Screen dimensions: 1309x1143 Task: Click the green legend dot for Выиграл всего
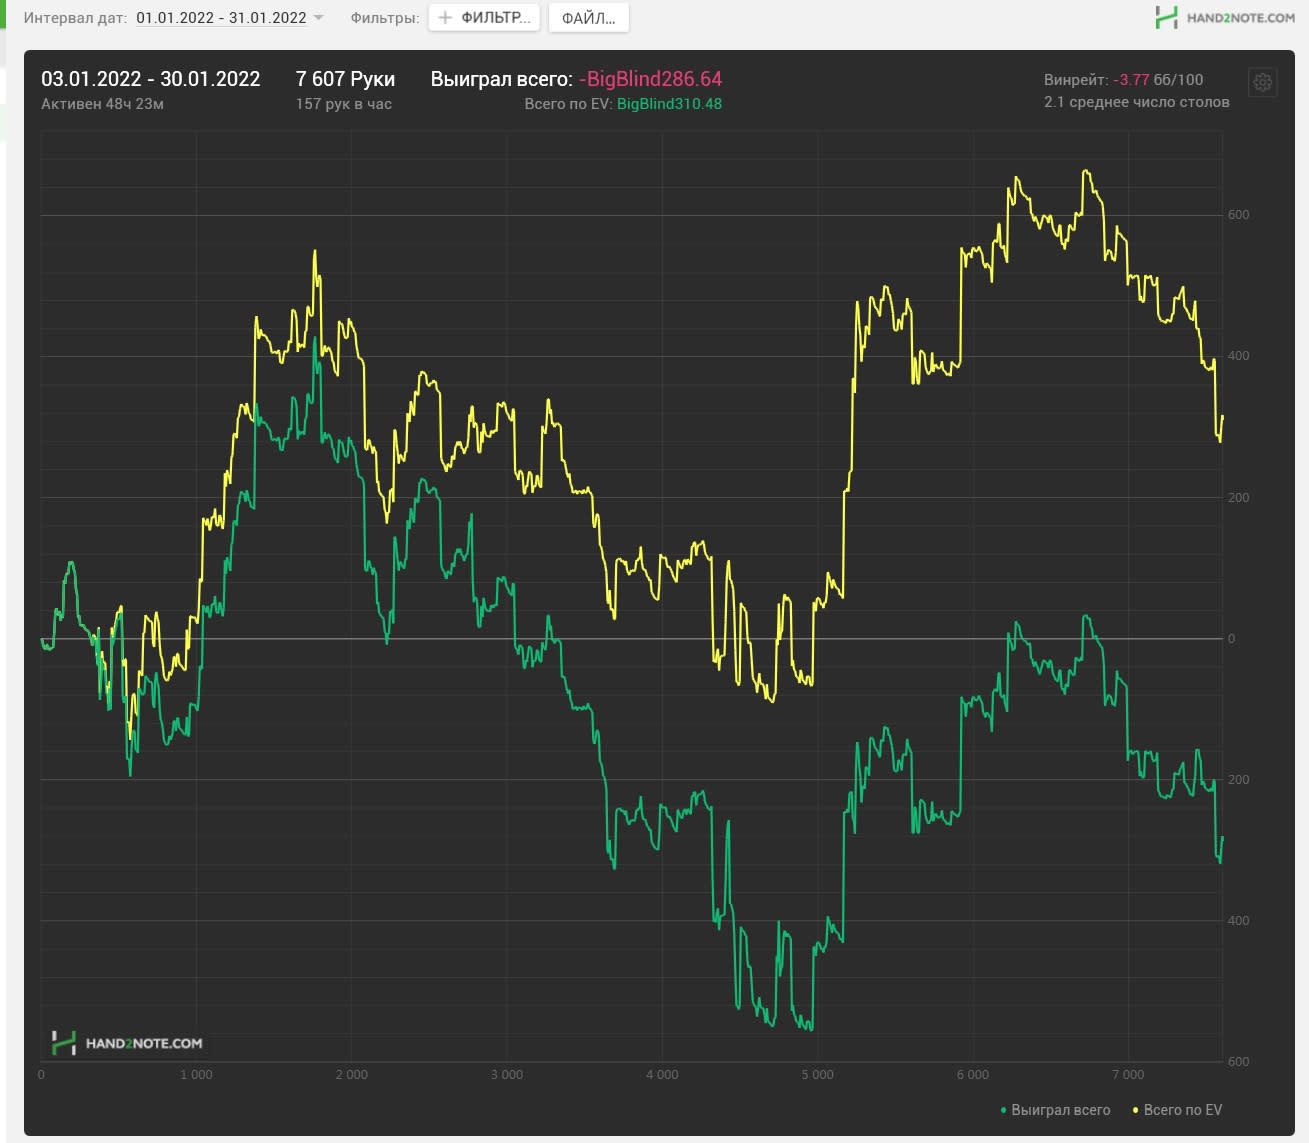click(x=1004, y=1110)
